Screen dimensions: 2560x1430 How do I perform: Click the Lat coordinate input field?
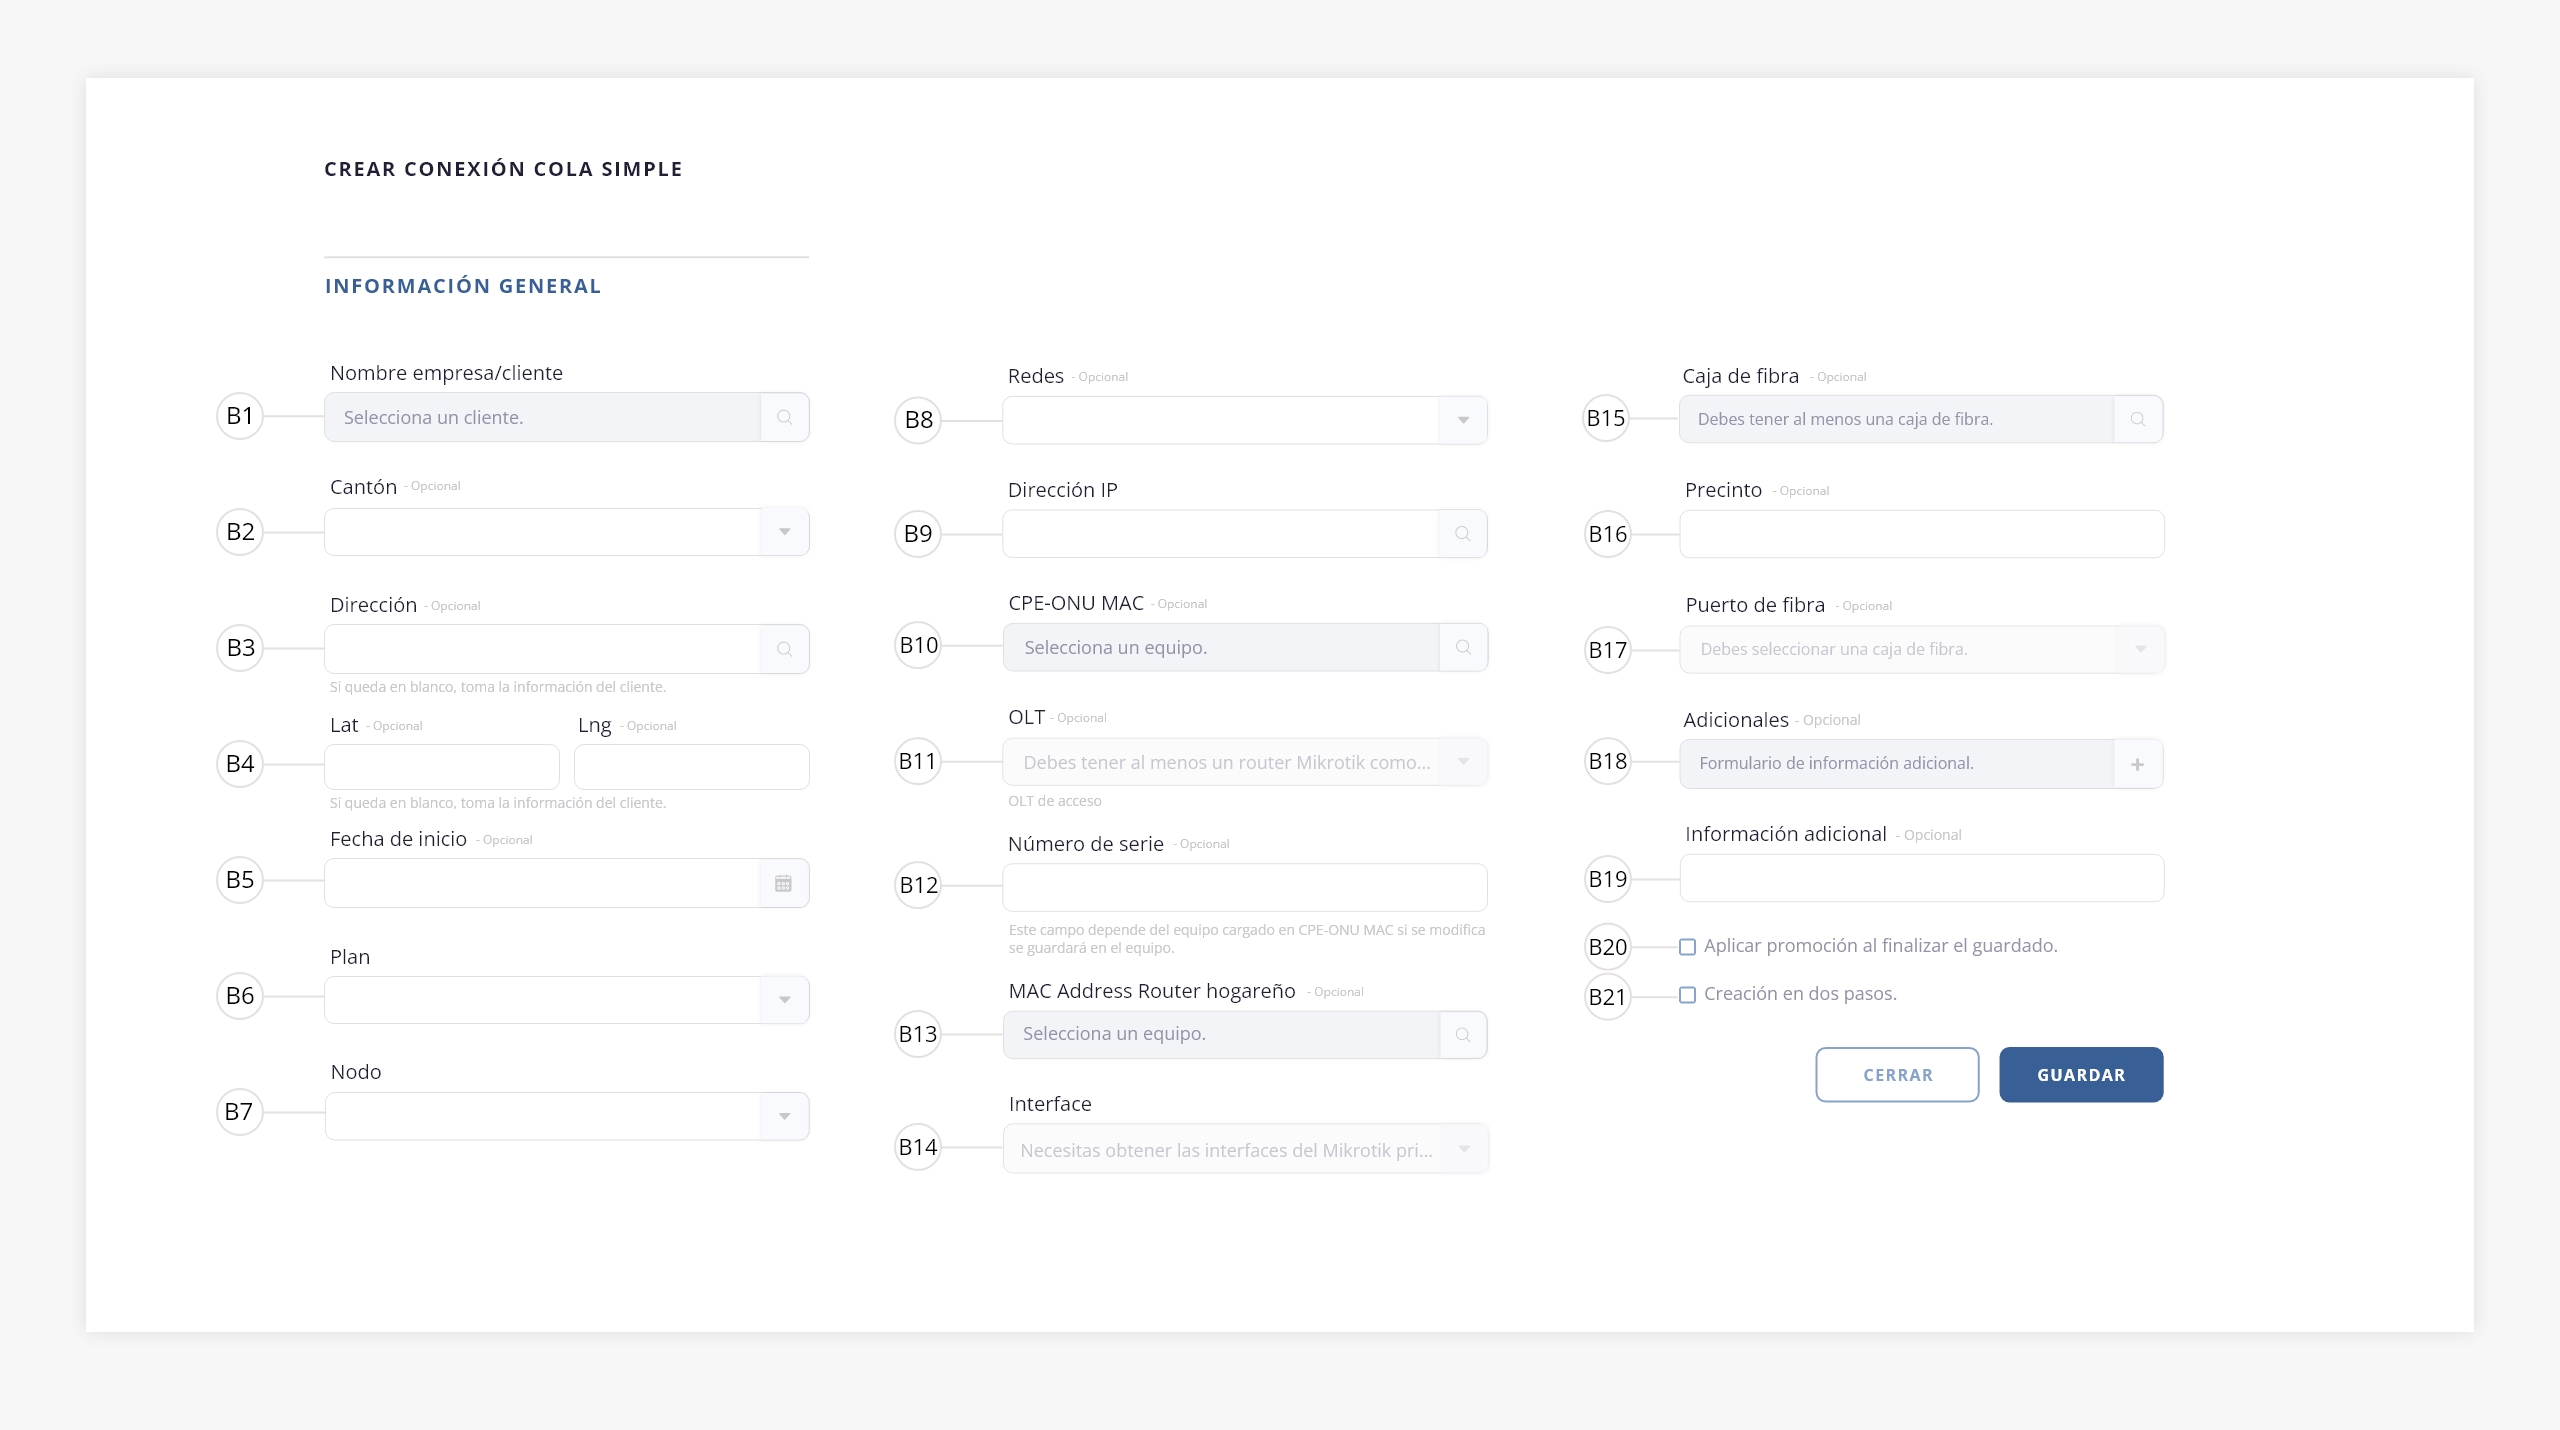click(442, 767)
